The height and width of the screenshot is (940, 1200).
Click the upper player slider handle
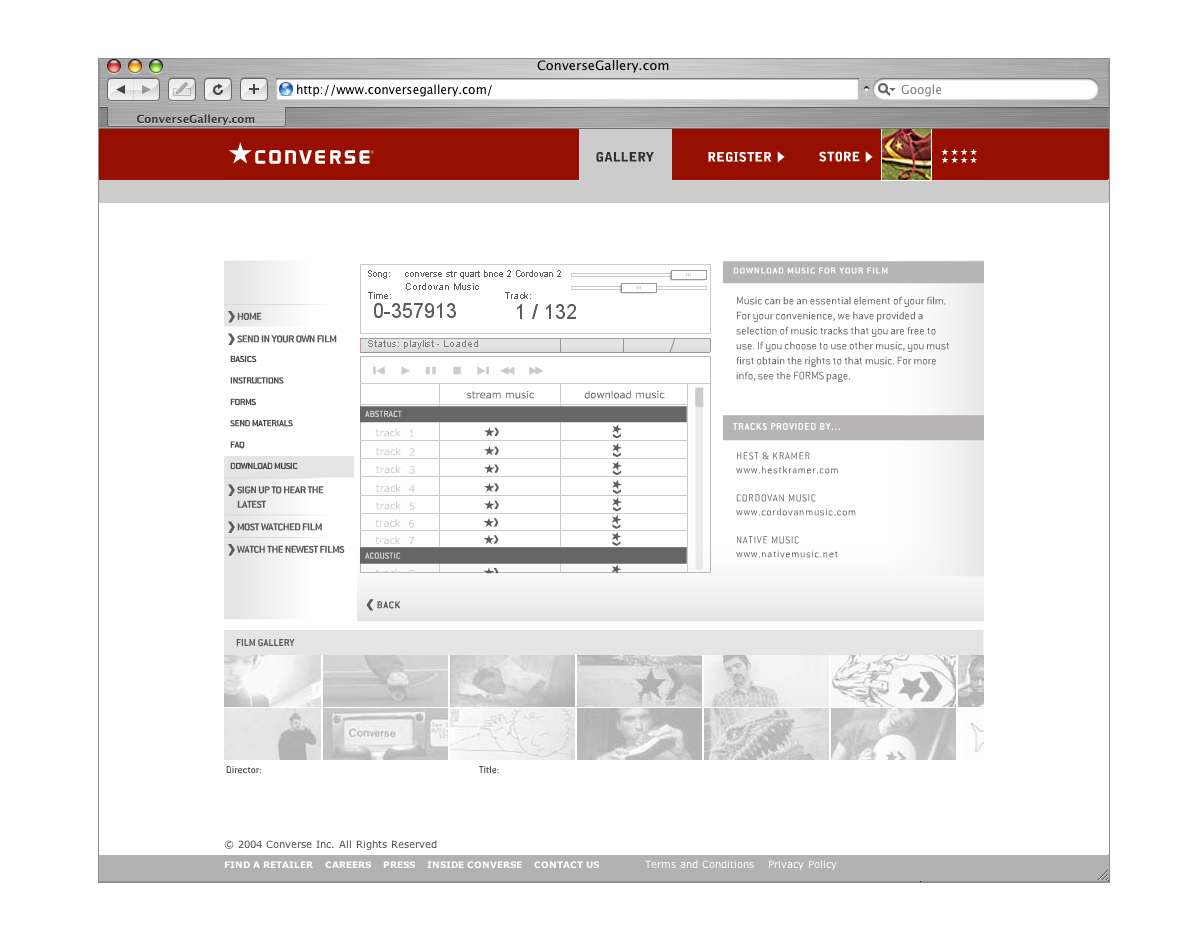pos(688,274)
